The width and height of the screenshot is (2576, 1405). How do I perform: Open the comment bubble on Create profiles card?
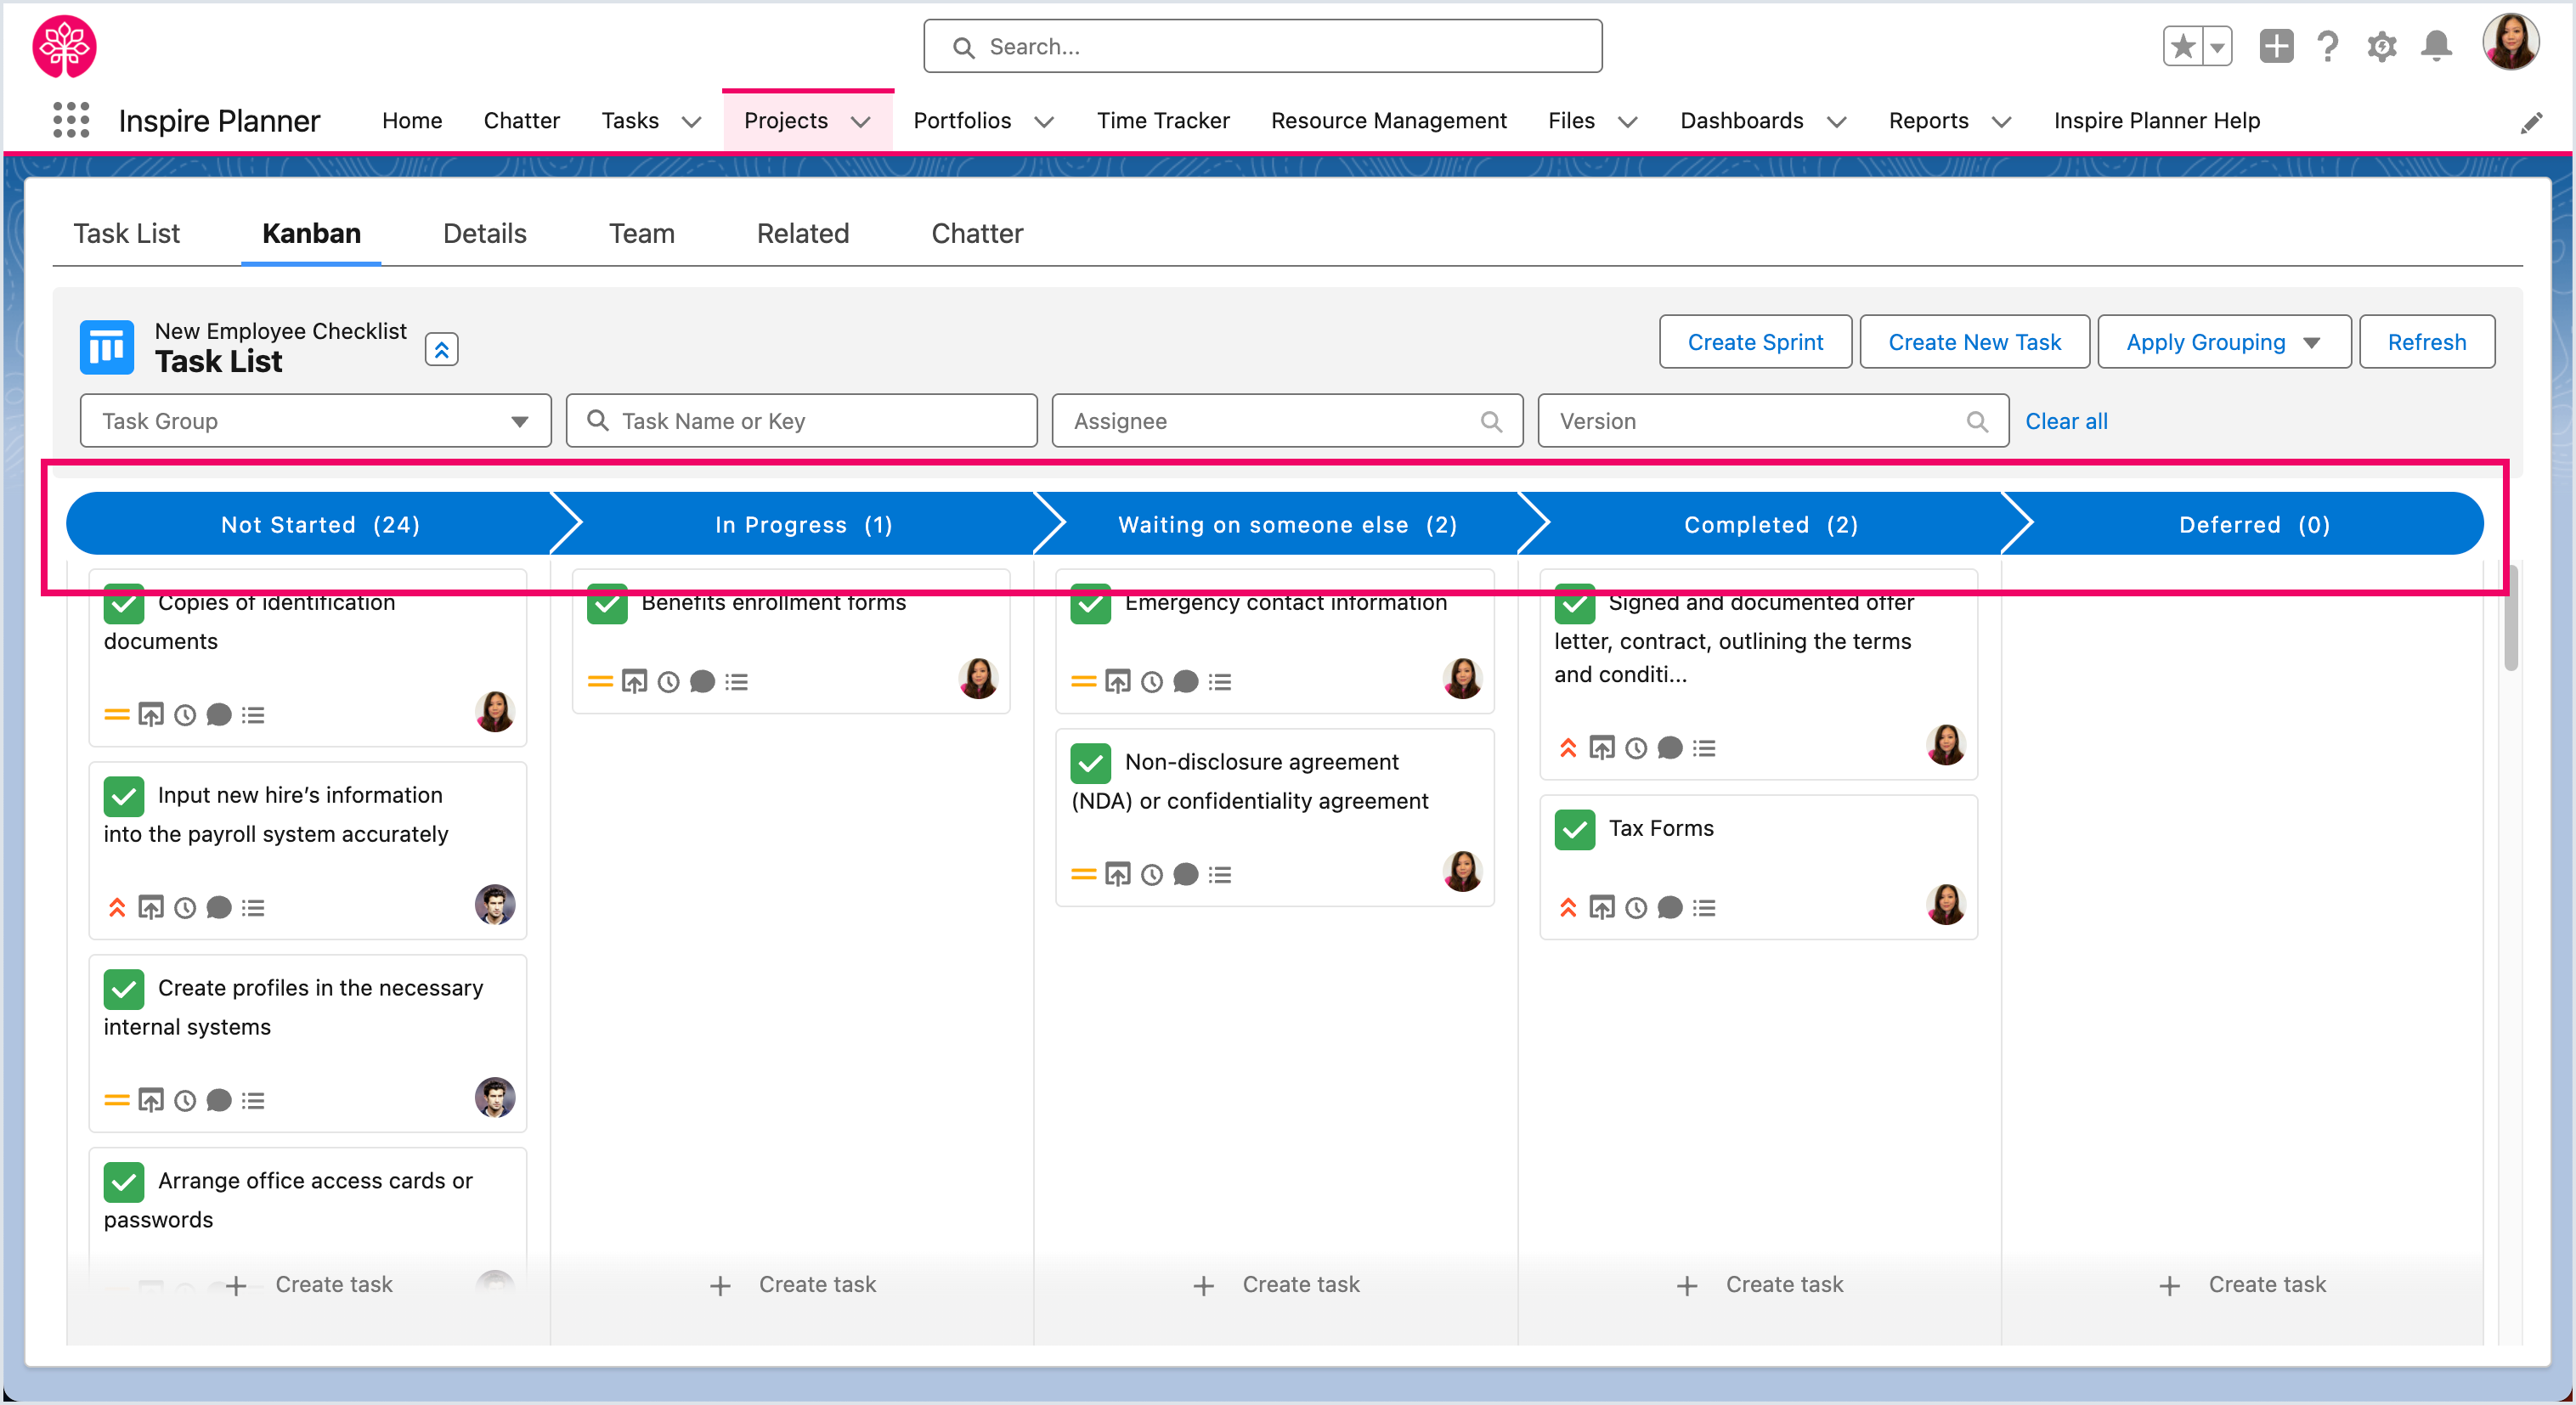[219, 1101]
